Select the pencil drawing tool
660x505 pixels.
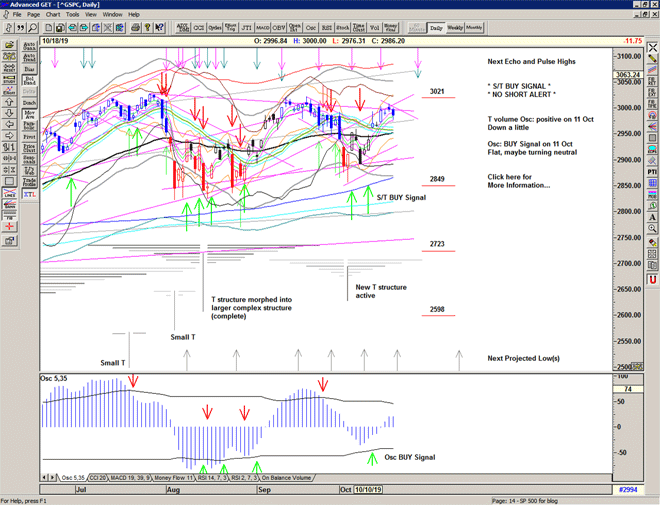(652, 58)
